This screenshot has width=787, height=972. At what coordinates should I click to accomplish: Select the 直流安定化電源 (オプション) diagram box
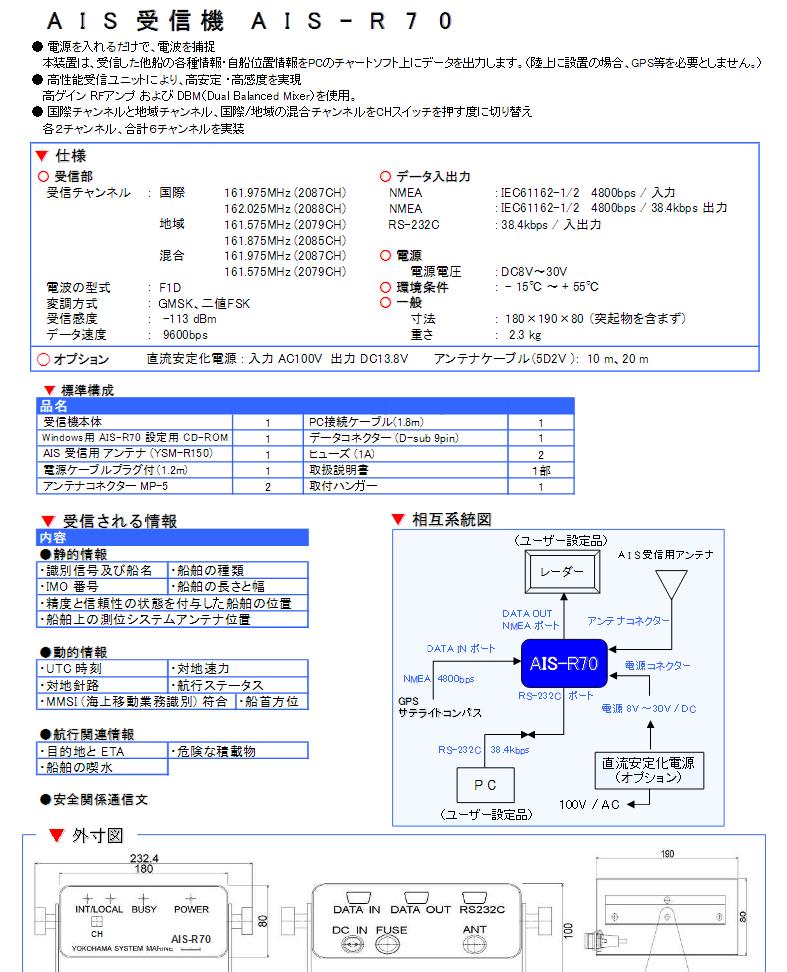pos(649,771)
